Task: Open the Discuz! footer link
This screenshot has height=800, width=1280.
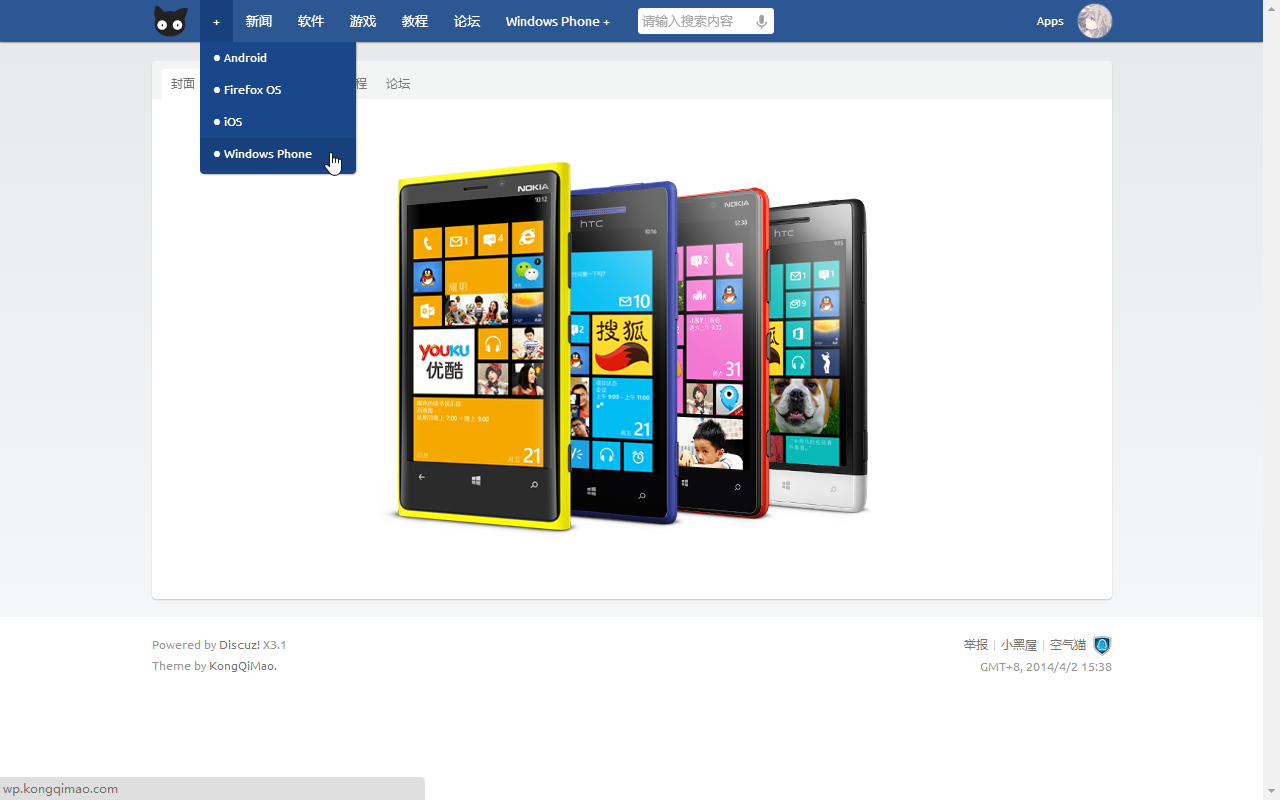Action: (x=240, y=645)
